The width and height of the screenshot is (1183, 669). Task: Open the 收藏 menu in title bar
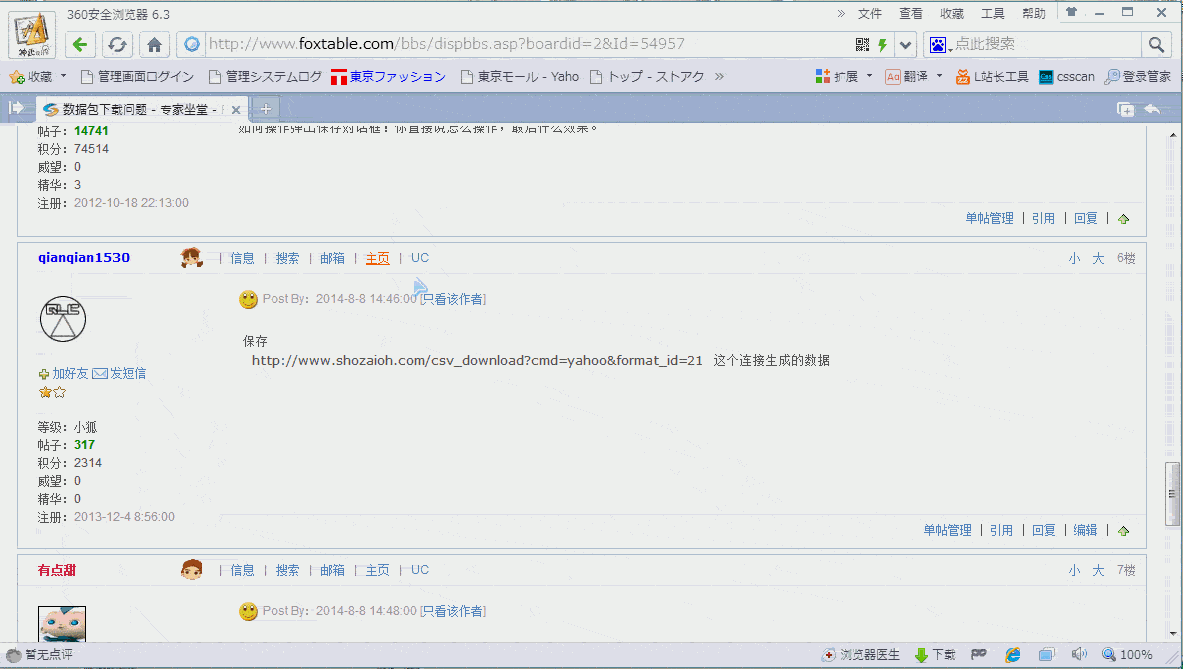pyautogui.click(x=951, y=14)
